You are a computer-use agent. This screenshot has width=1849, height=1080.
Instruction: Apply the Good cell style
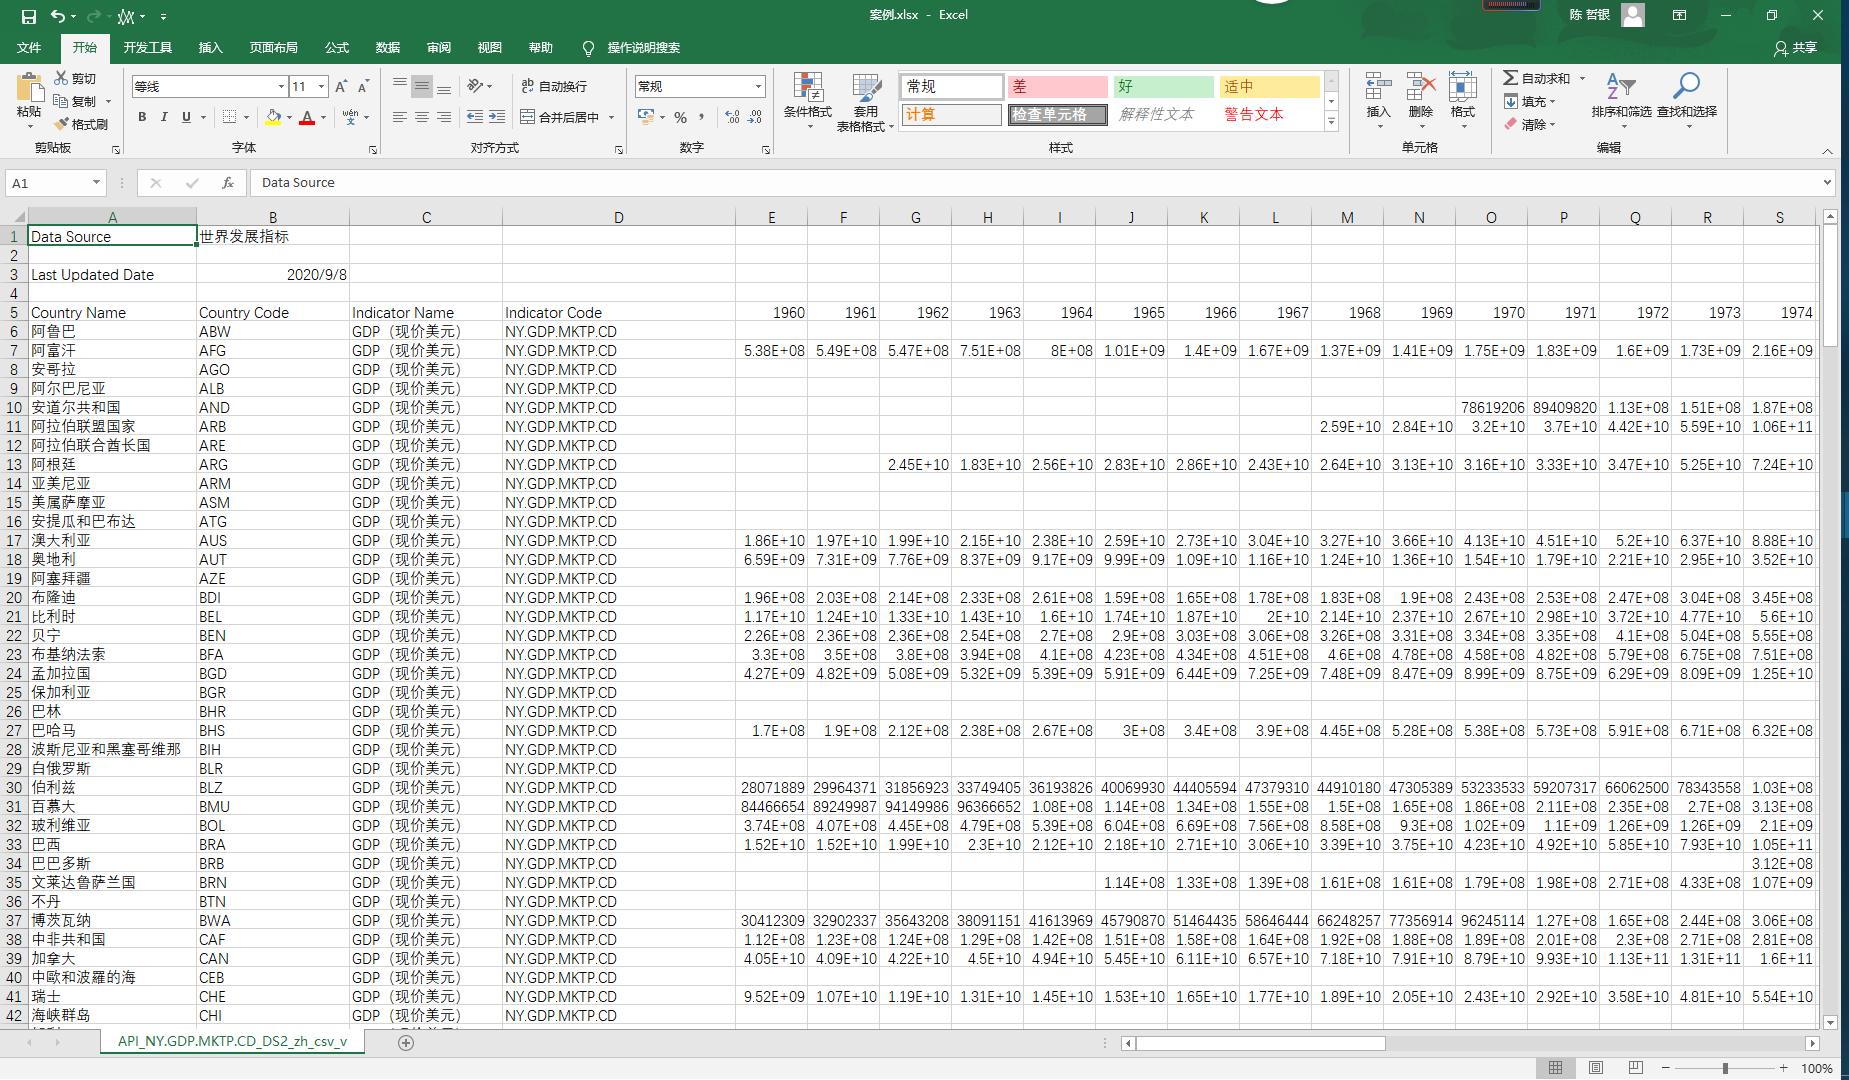(x=1162, y=87)
